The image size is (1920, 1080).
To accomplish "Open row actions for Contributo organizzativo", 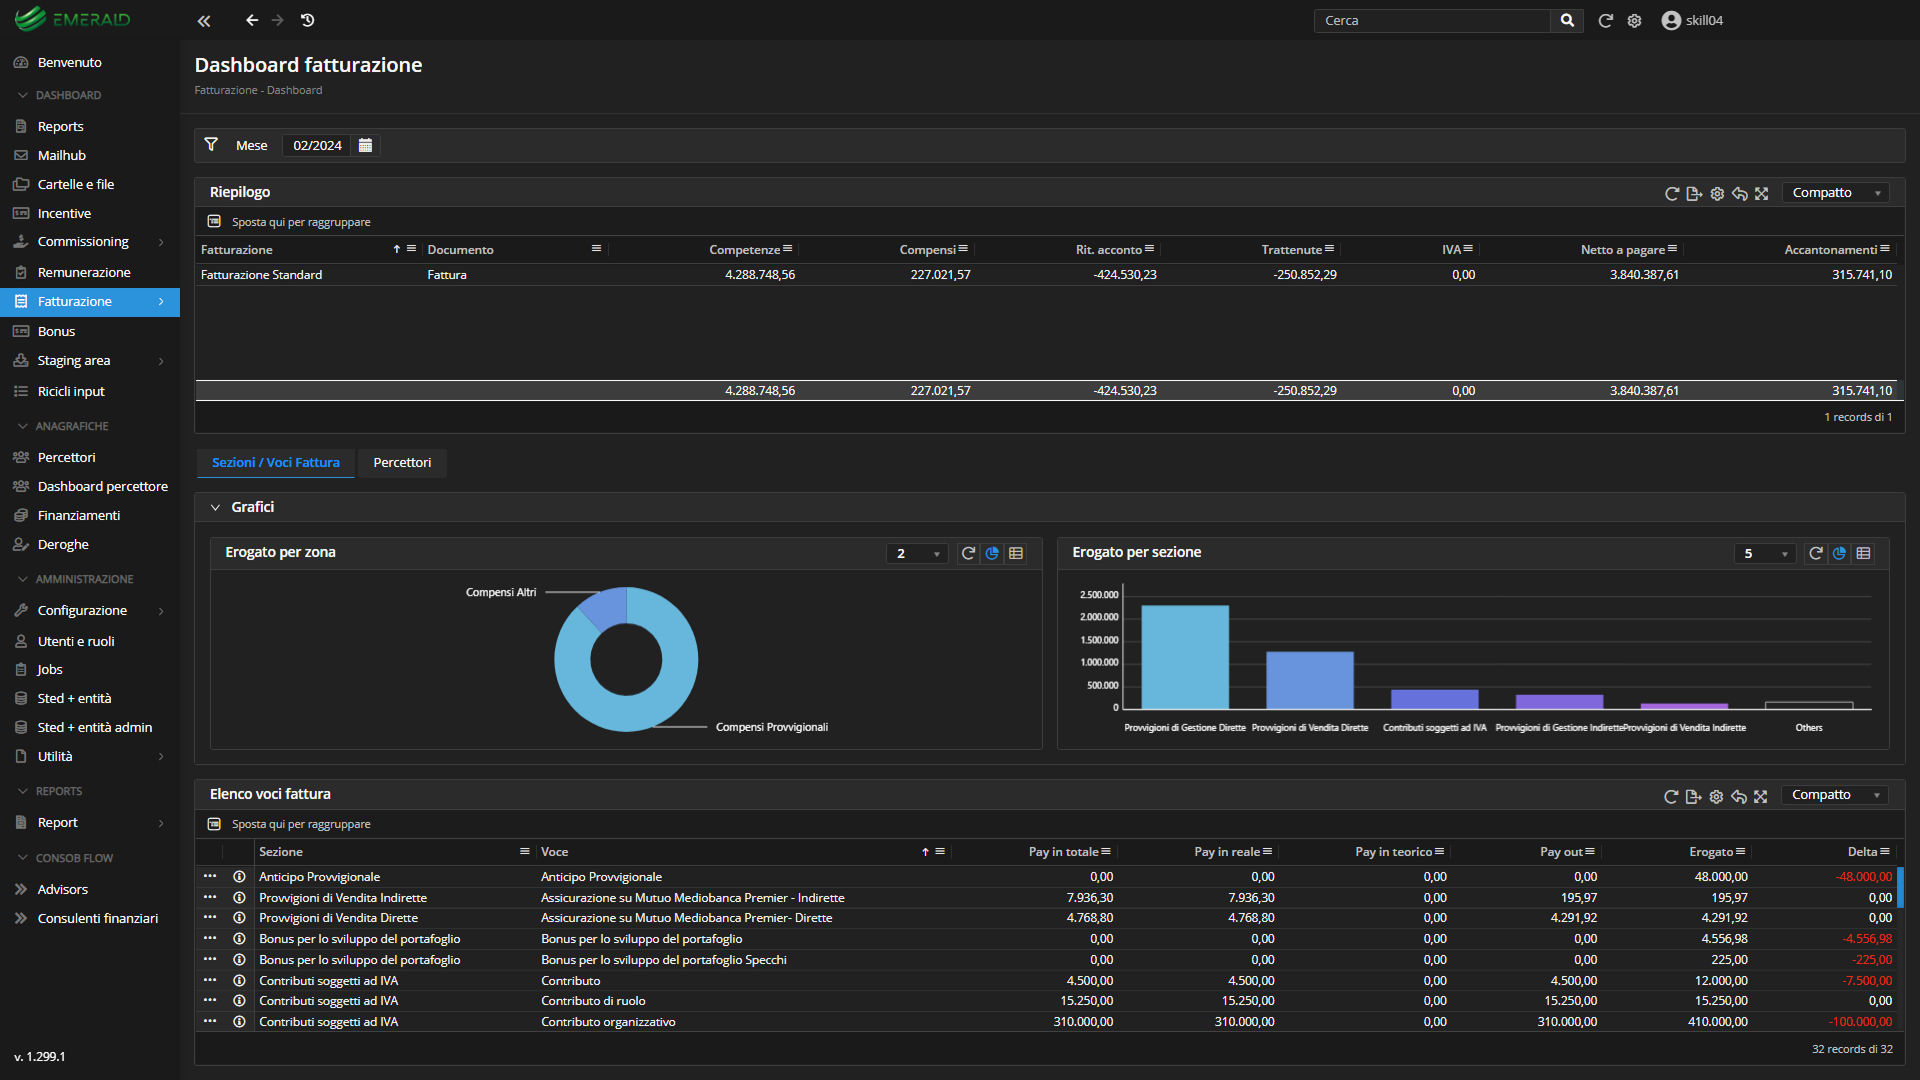I will [x=210, y=1021].
